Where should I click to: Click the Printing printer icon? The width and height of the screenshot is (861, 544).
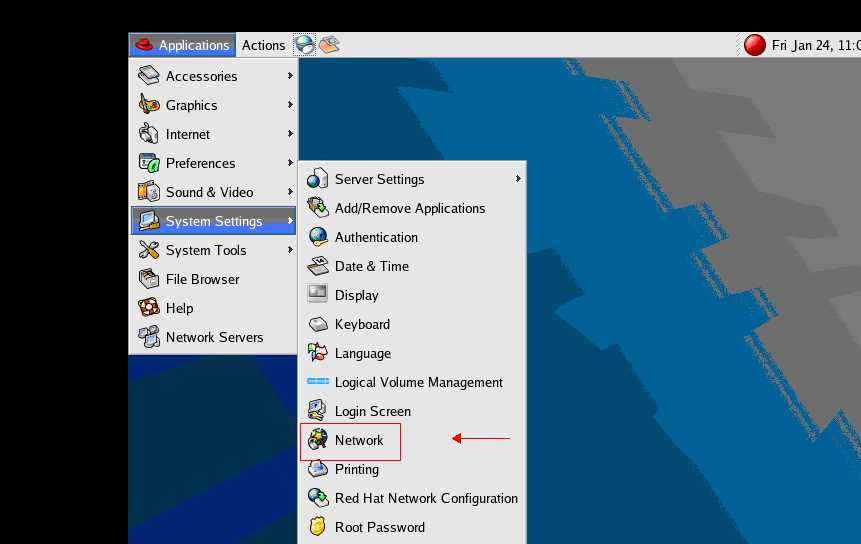[x=317, y=469]
